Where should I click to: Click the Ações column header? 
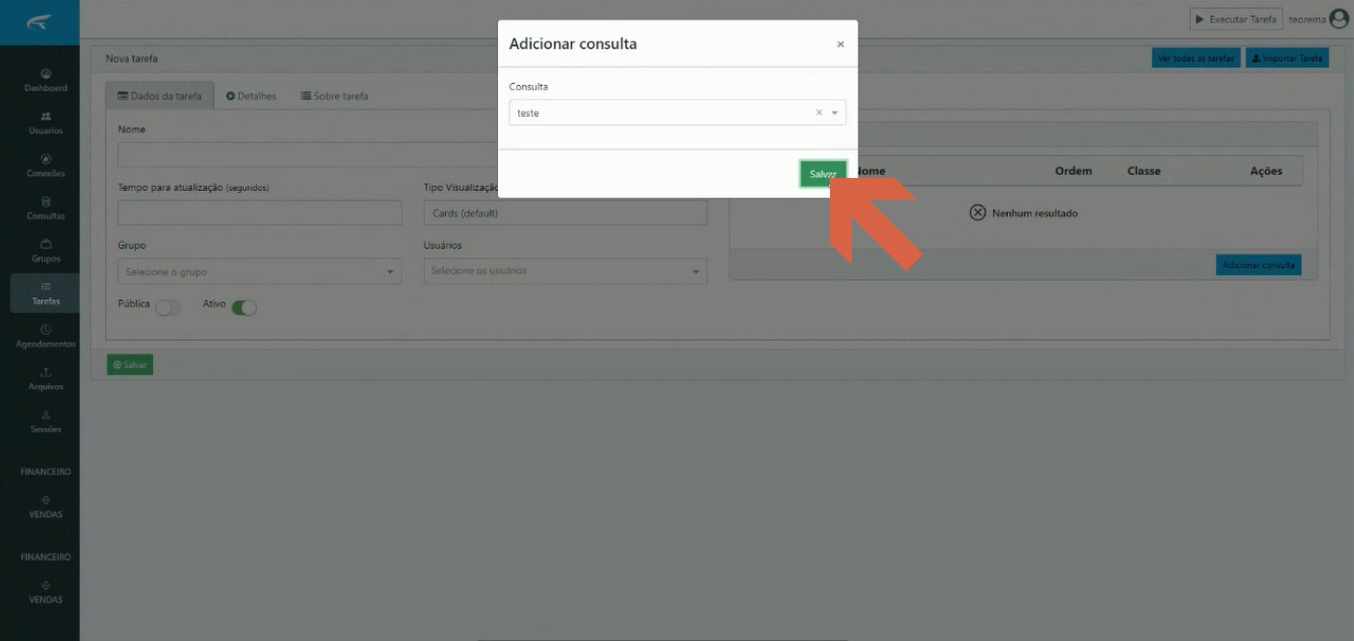click(1266, 171)
